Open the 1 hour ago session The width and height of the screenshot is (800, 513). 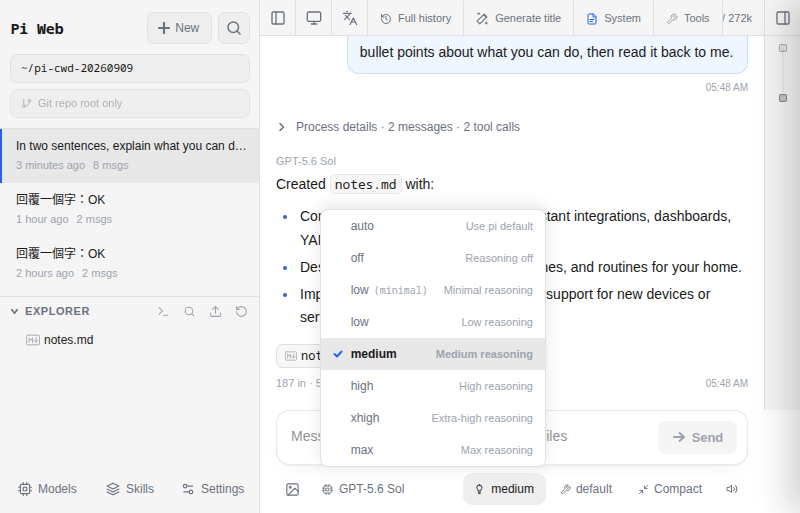(130, 209)
